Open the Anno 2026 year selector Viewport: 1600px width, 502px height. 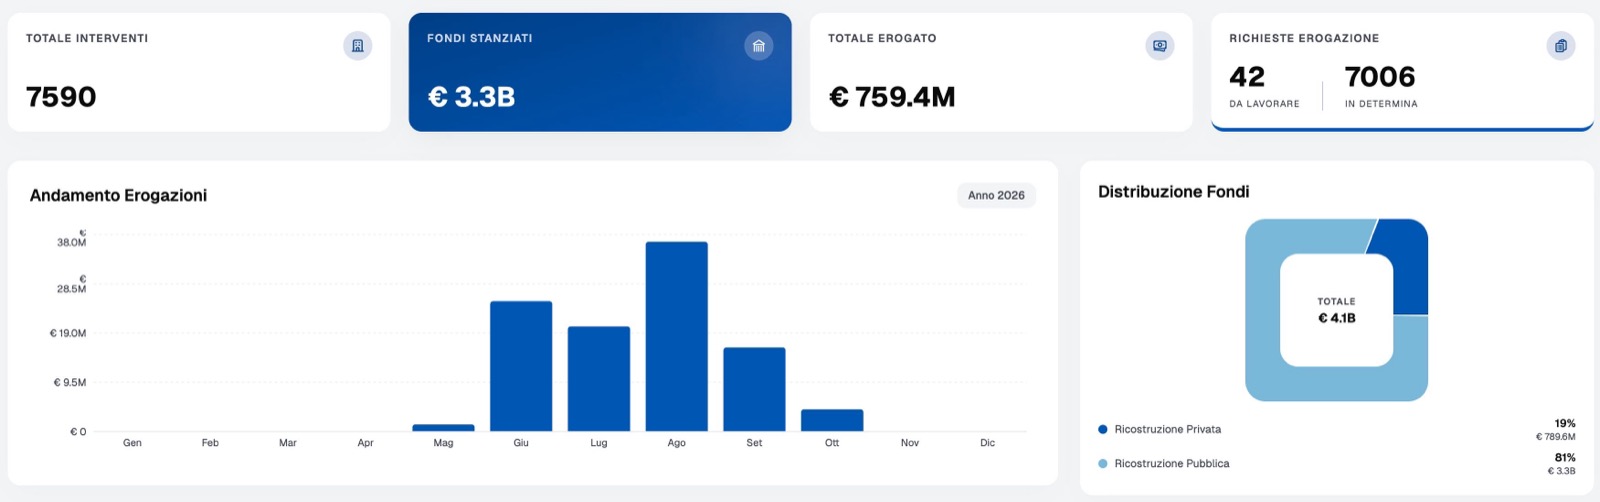(x=996, y=196)
